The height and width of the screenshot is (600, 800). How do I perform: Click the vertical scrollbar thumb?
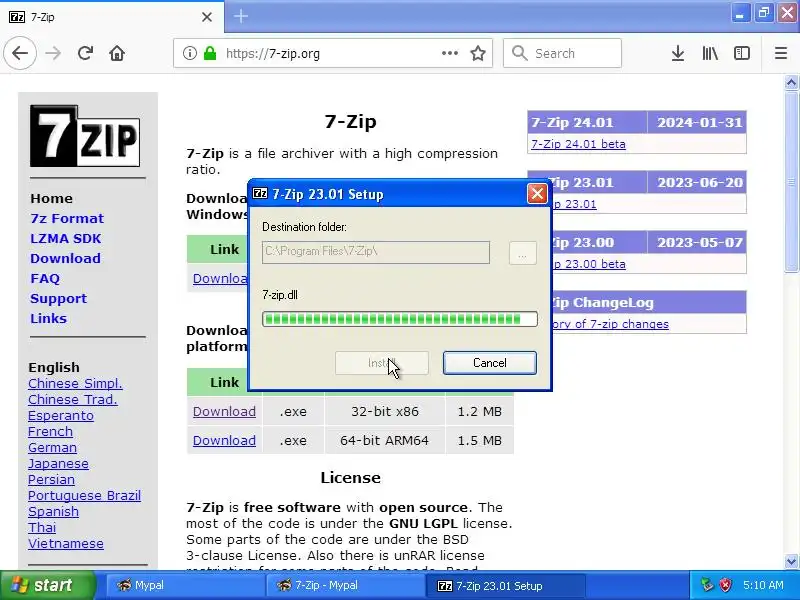(791, 182)
